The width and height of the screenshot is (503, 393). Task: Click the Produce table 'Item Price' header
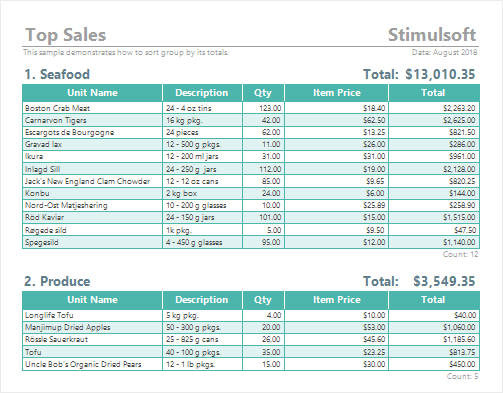pos(337,300)
